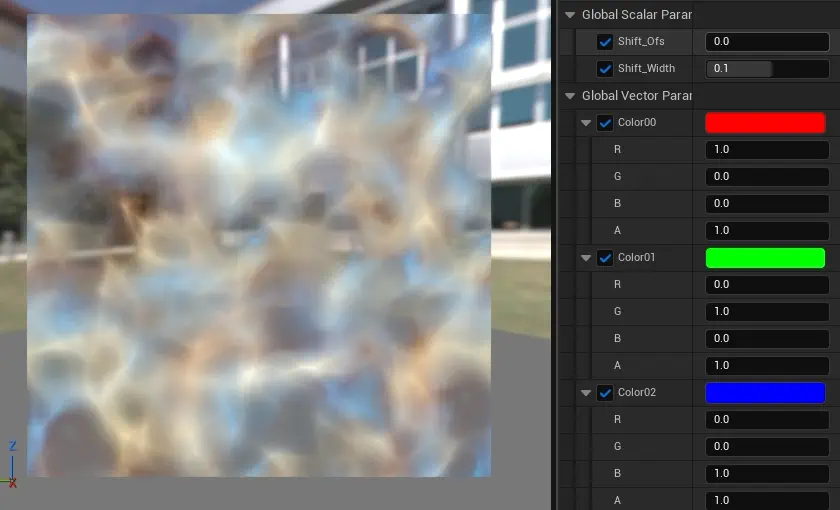This screenshot has height=510, width=840.
Task: Select the Color02 B value field
Action: click(x=767, y=473)
